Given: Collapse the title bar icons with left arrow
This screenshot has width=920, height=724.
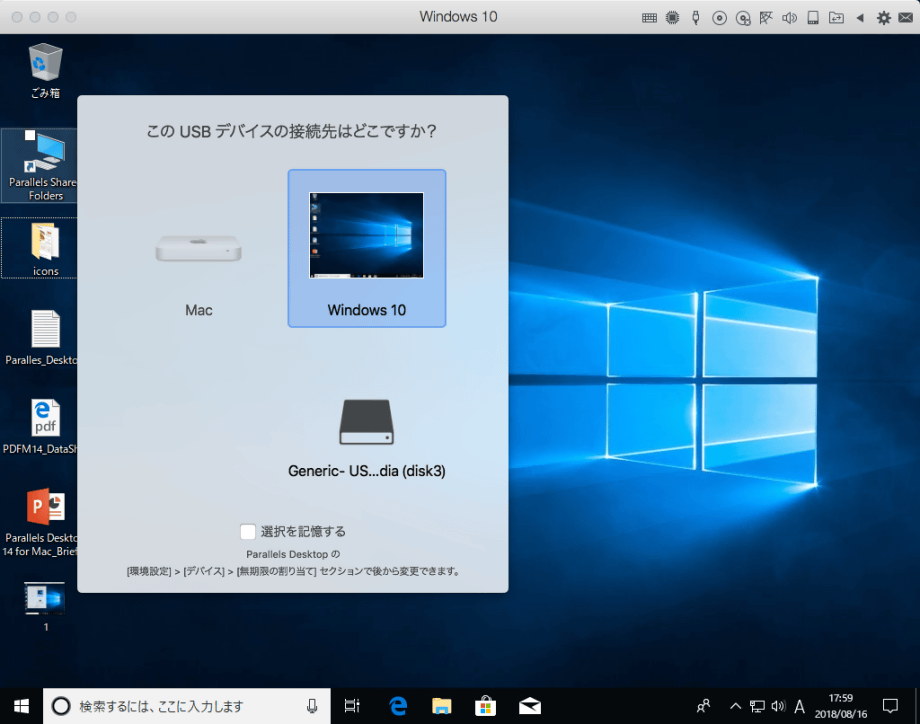Looking at the screenshot, I should (860, 18).
